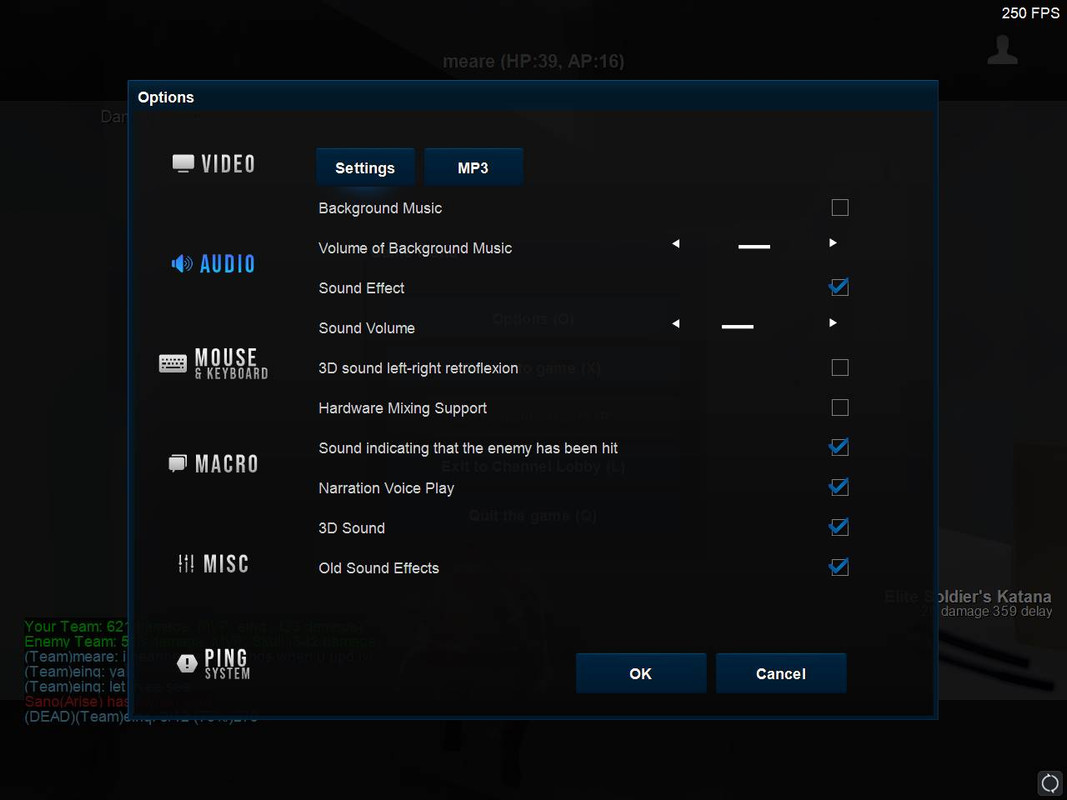This screenshot has height=800, width=1067.
Task: Toggle 3D sound left-right retroflexion checkbox
Action: (x=840, y=367)
